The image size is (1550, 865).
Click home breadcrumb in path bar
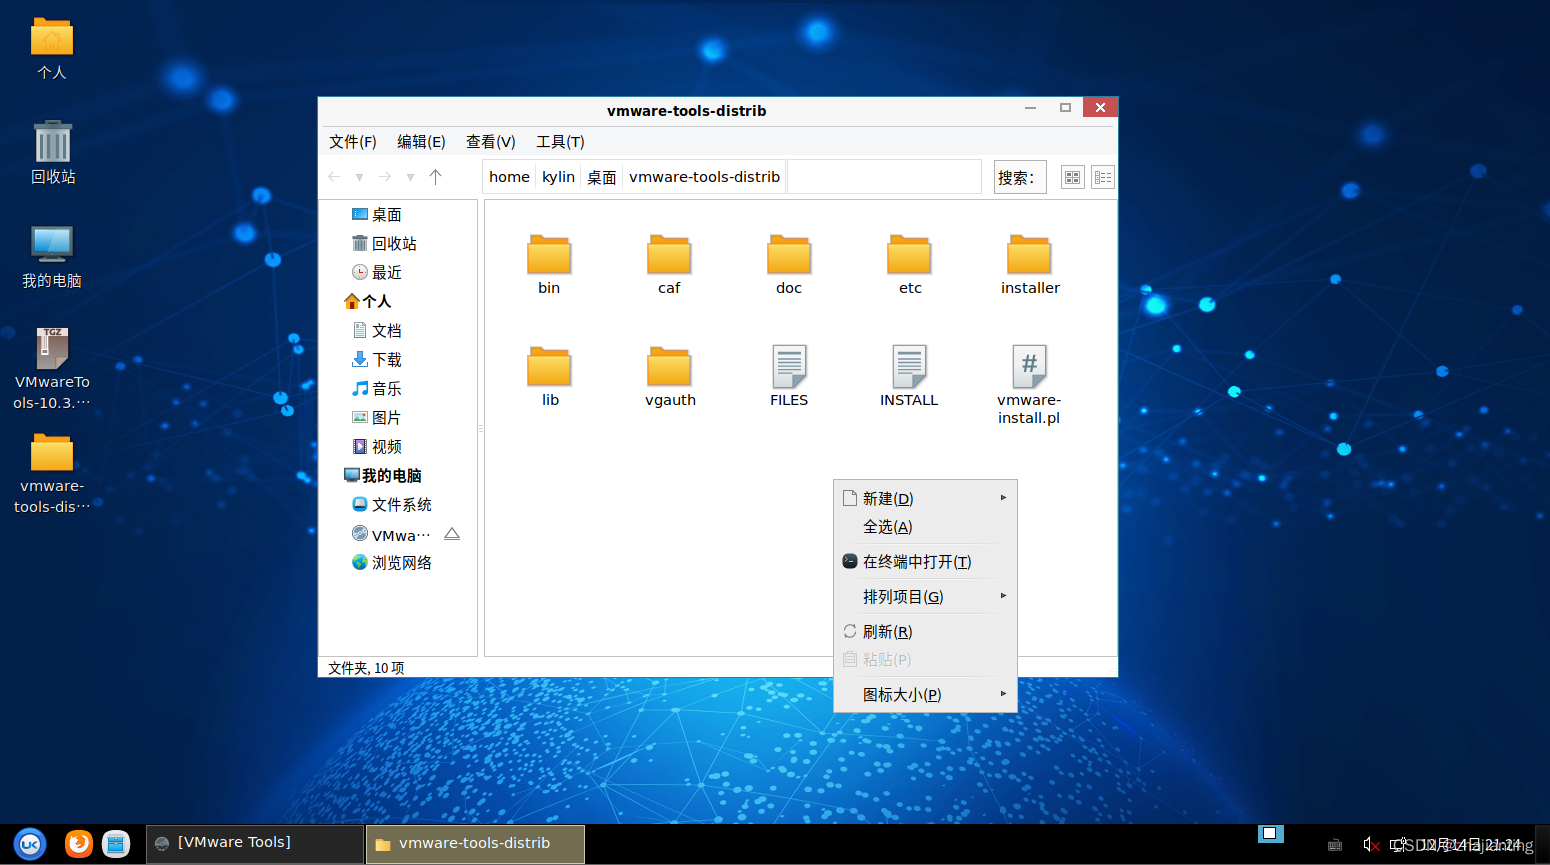(509, 177)
